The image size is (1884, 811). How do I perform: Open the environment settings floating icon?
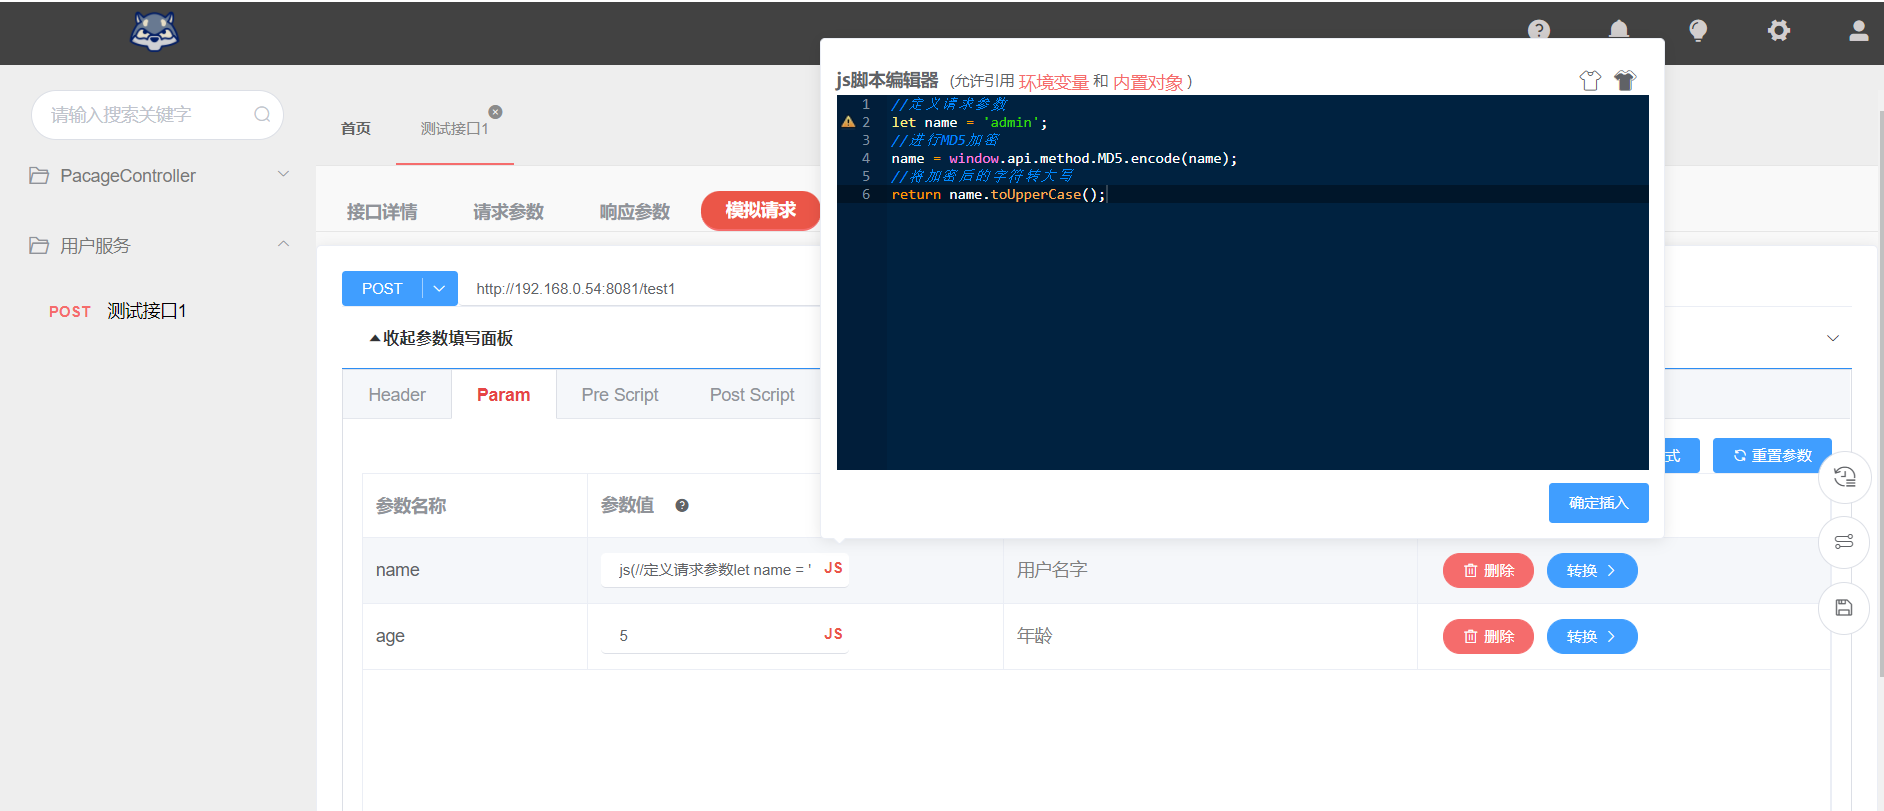[x=1844, y=542]
